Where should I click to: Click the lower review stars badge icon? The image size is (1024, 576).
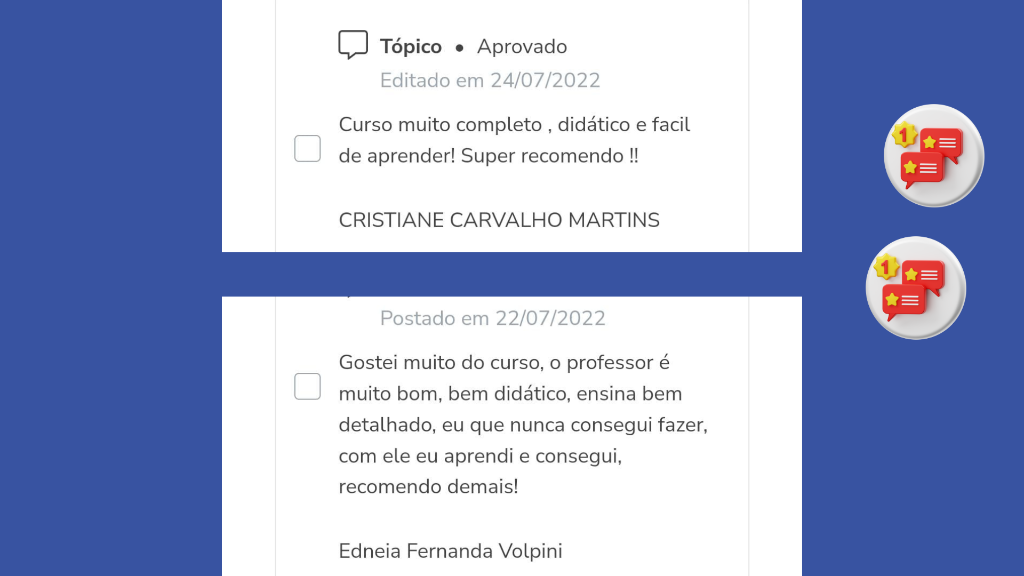click(916, 288)
